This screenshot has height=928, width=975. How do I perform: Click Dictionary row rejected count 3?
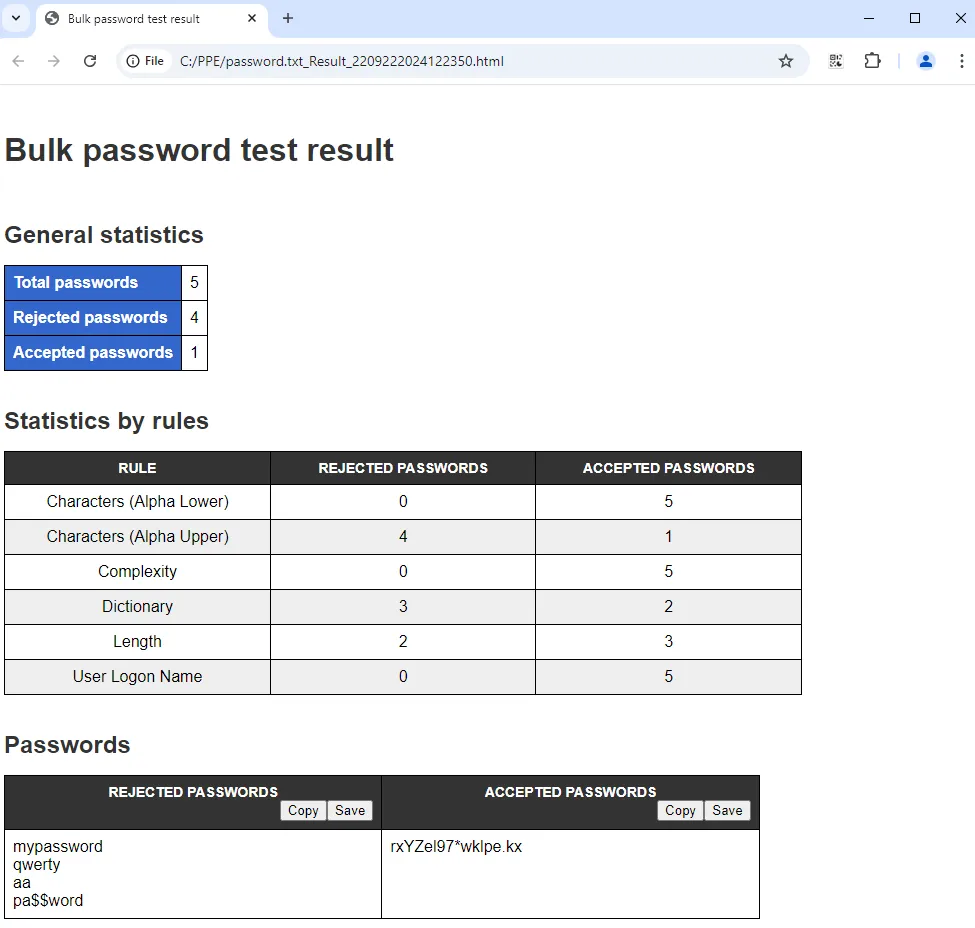(x=403, y=606)
